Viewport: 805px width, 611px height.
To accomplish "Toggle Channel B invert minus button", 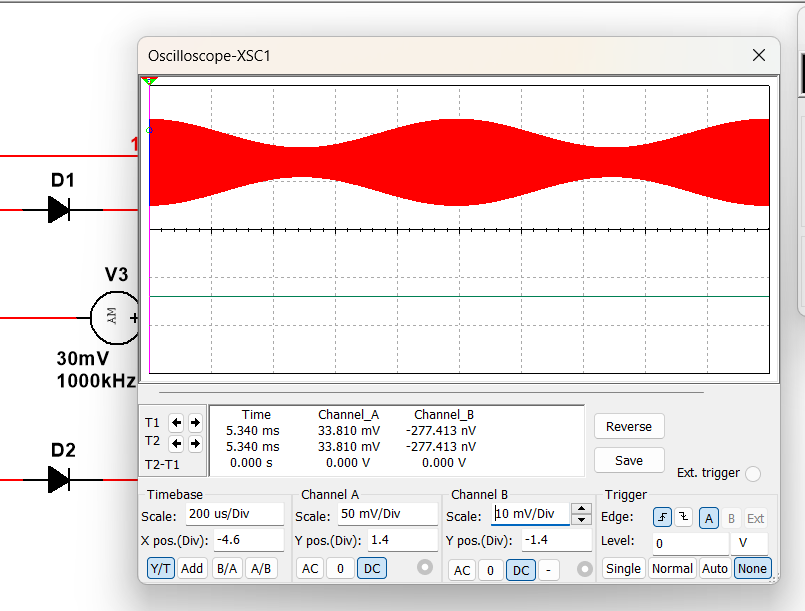I will point(548,570).
